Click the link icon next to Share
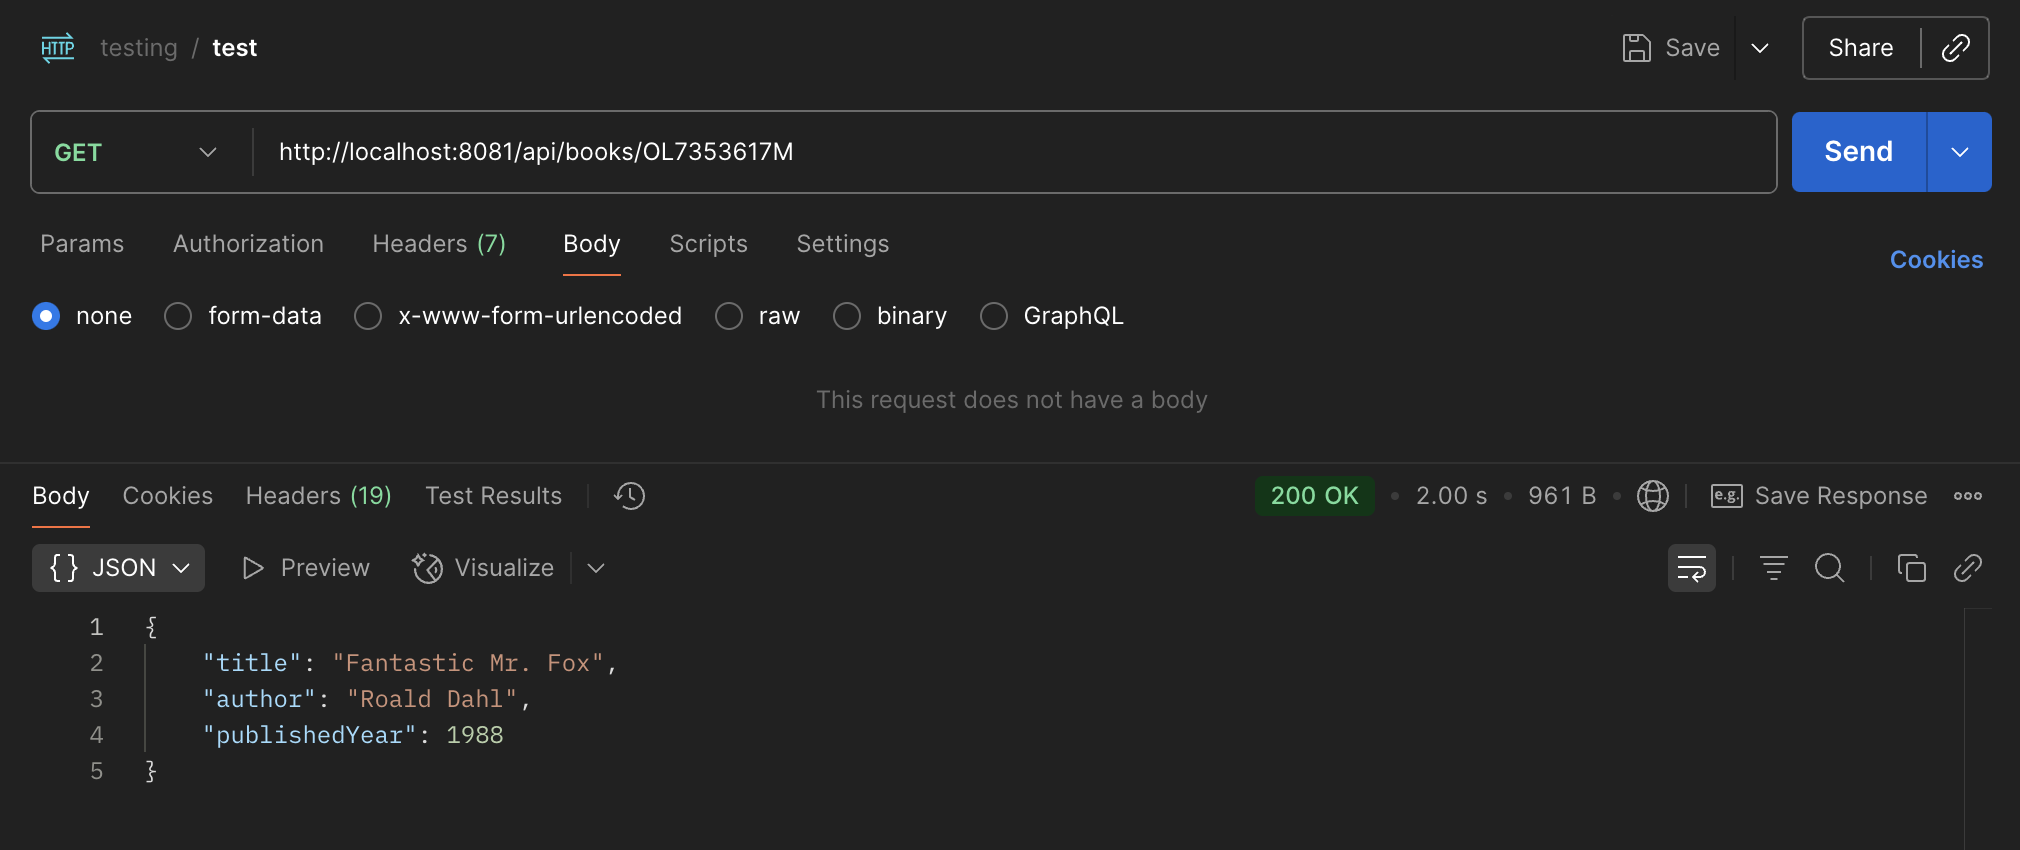2020x850 pixels. [x=1955, y=48]
